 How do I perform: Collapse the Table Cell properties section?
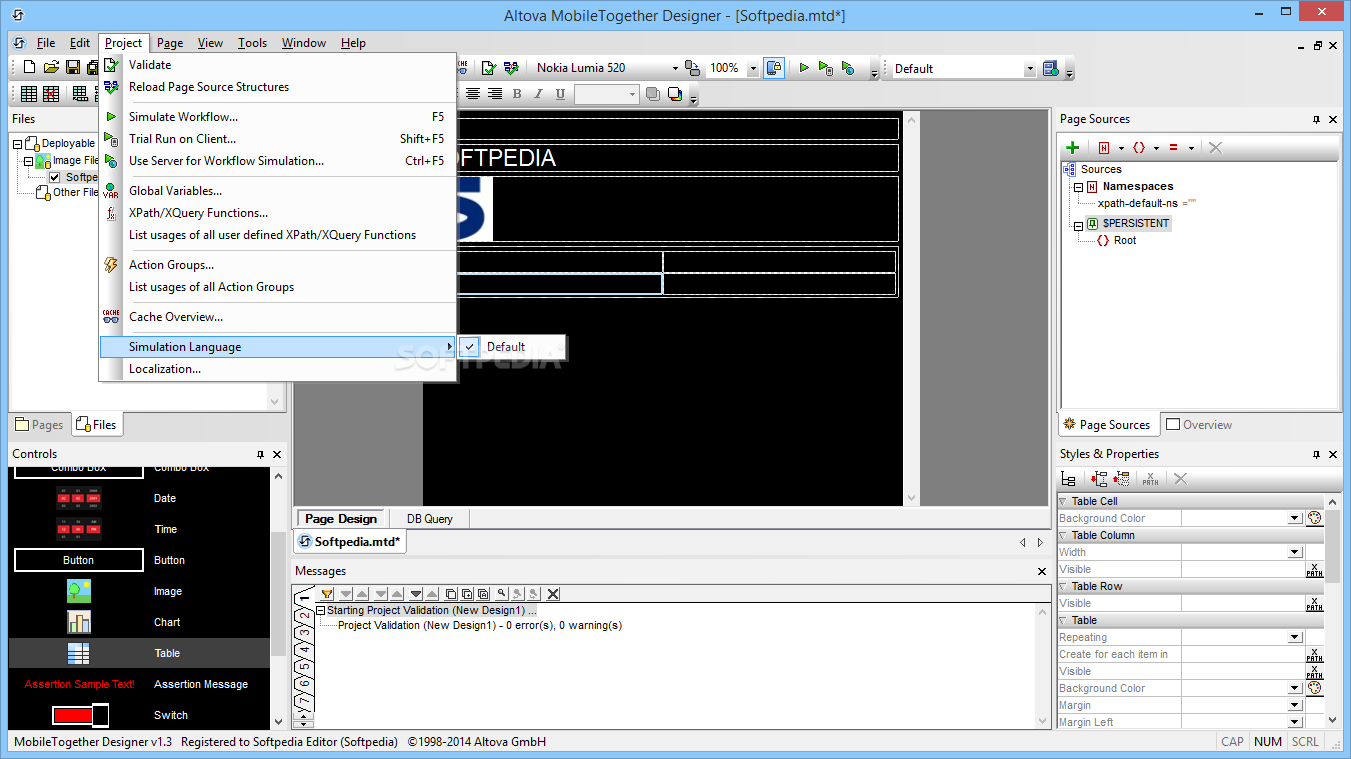1063,501
